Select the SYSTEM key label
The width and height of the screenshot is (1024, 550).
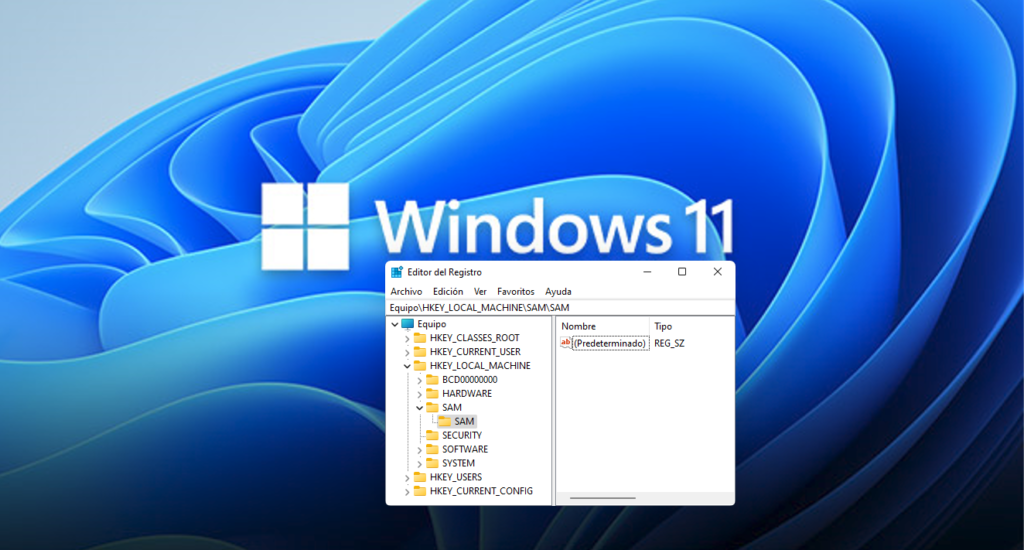[458, 463]
